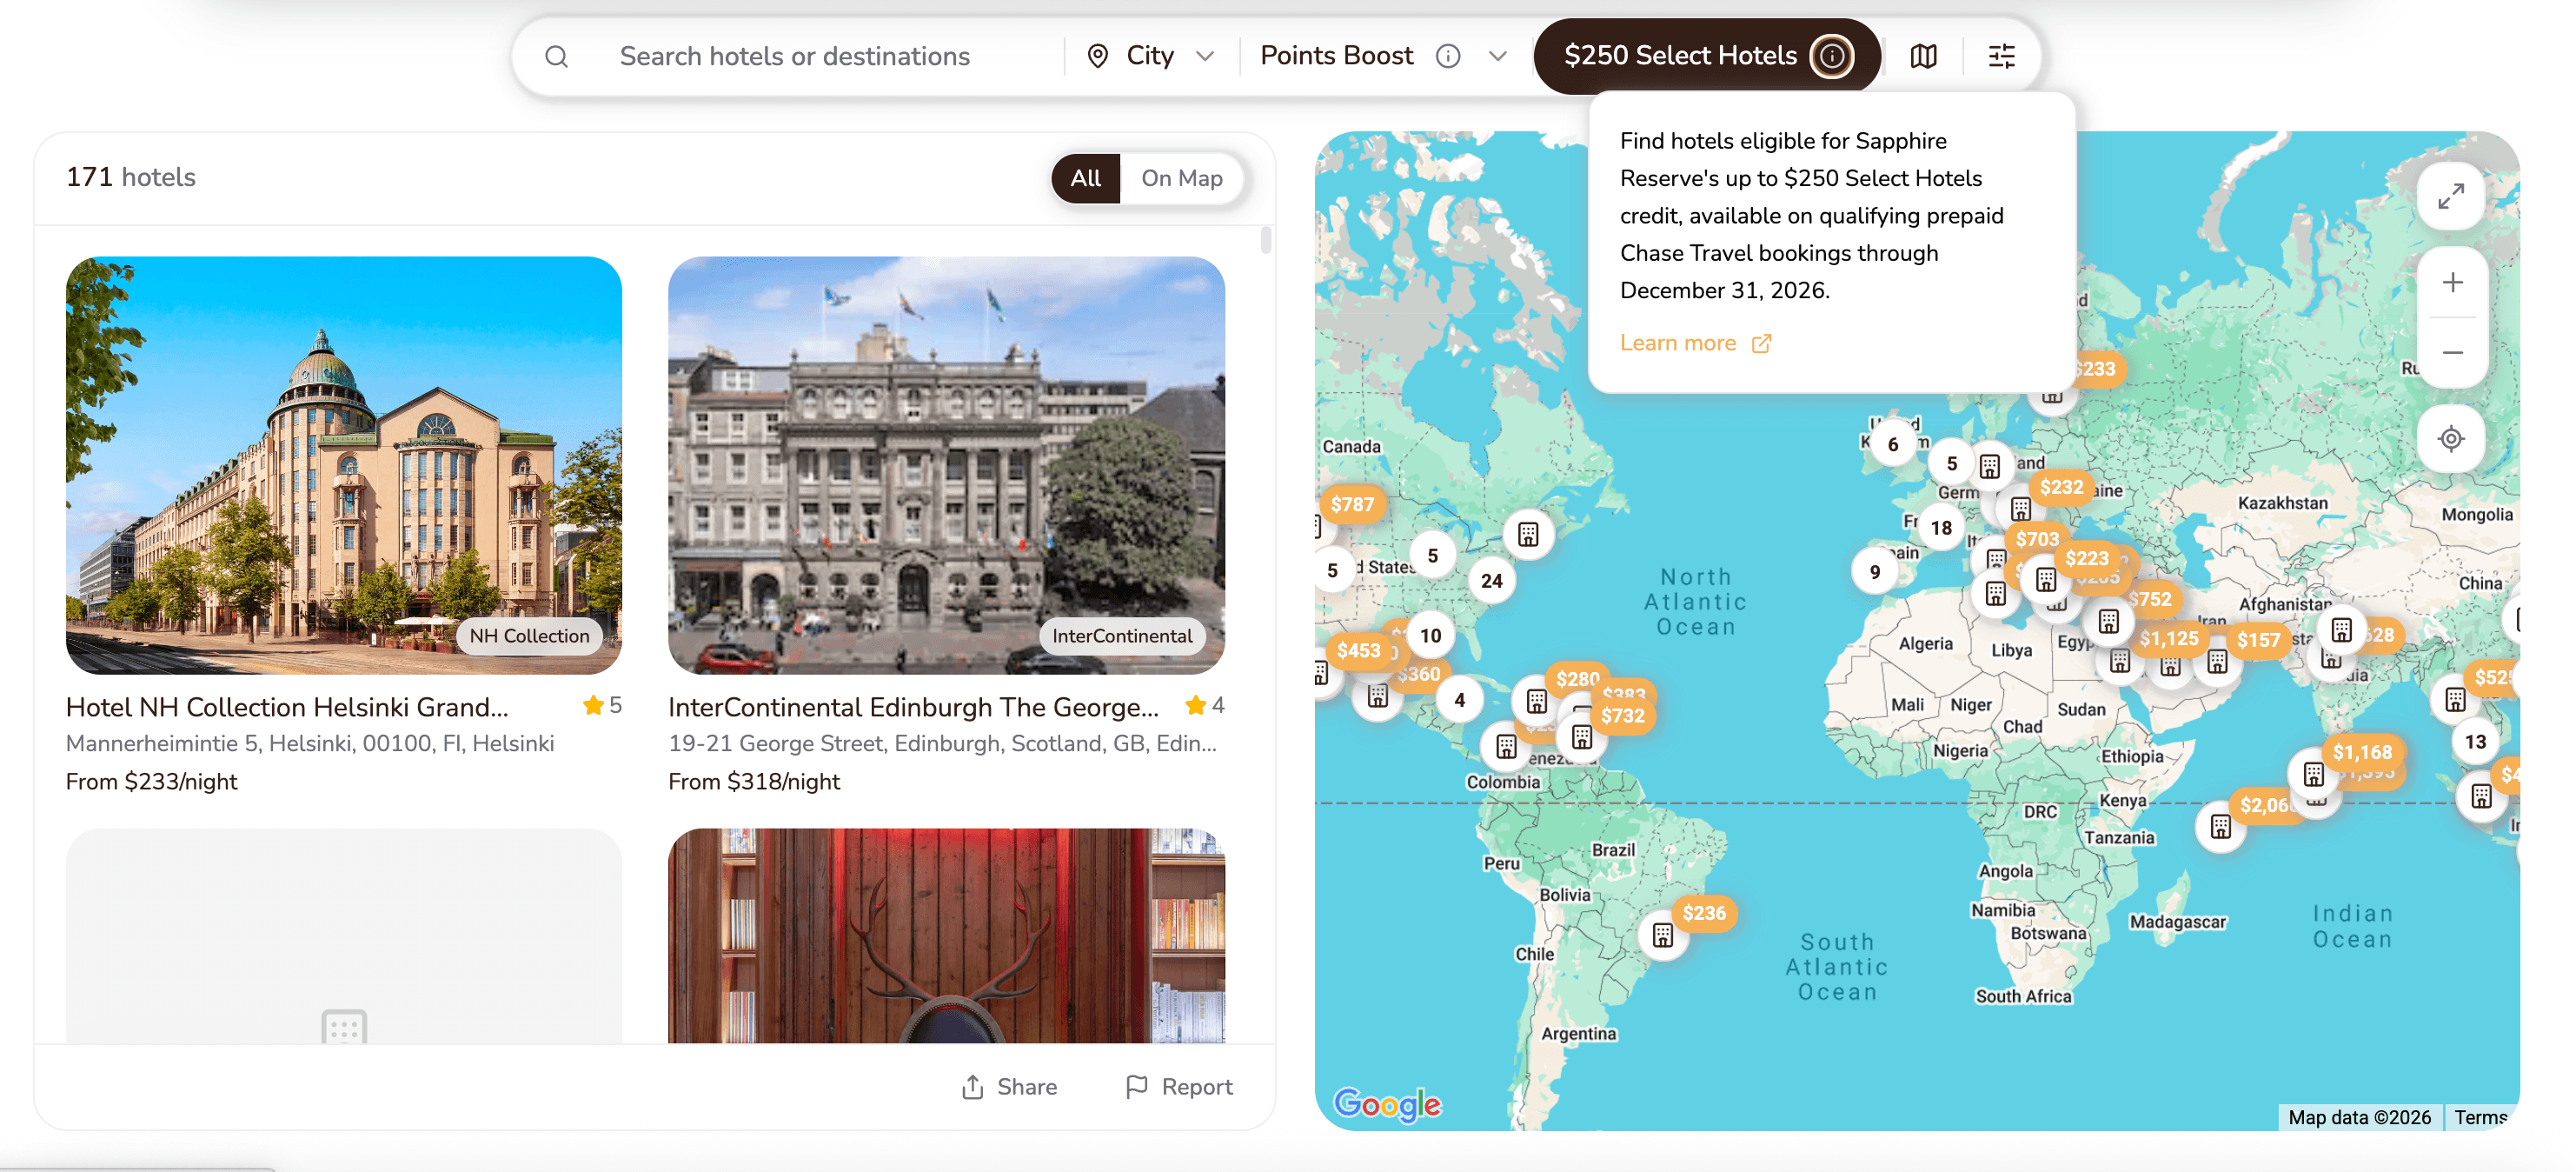Open the filters sliders icon
This screenshot has width=2576, height=1172.
pos(2001,56)
